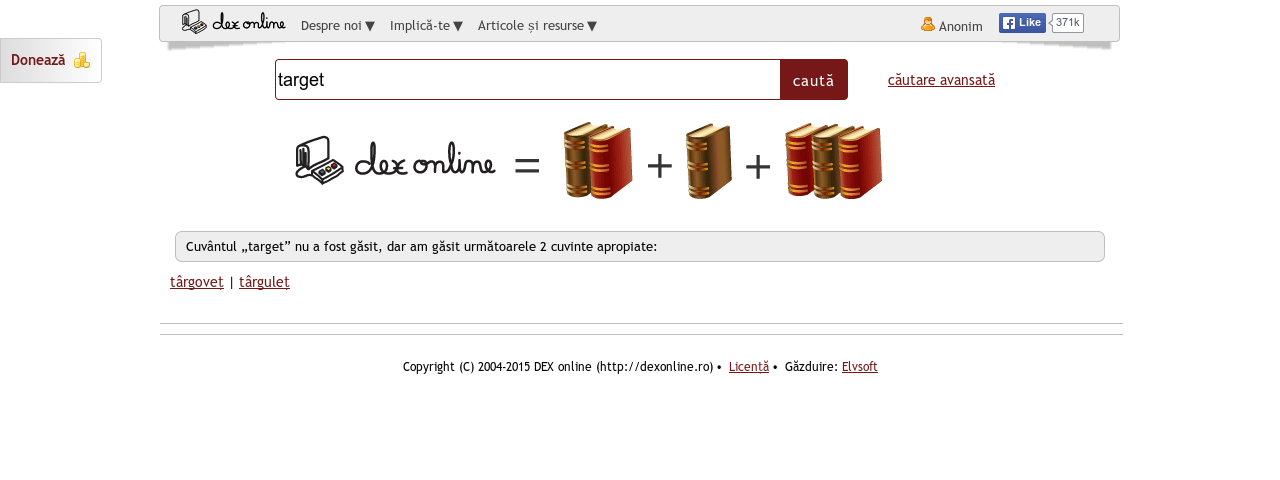Open Articole și resurse dropdown
Image resolution: width=1280 pixels, height=480 pixels.
[537, 26]
